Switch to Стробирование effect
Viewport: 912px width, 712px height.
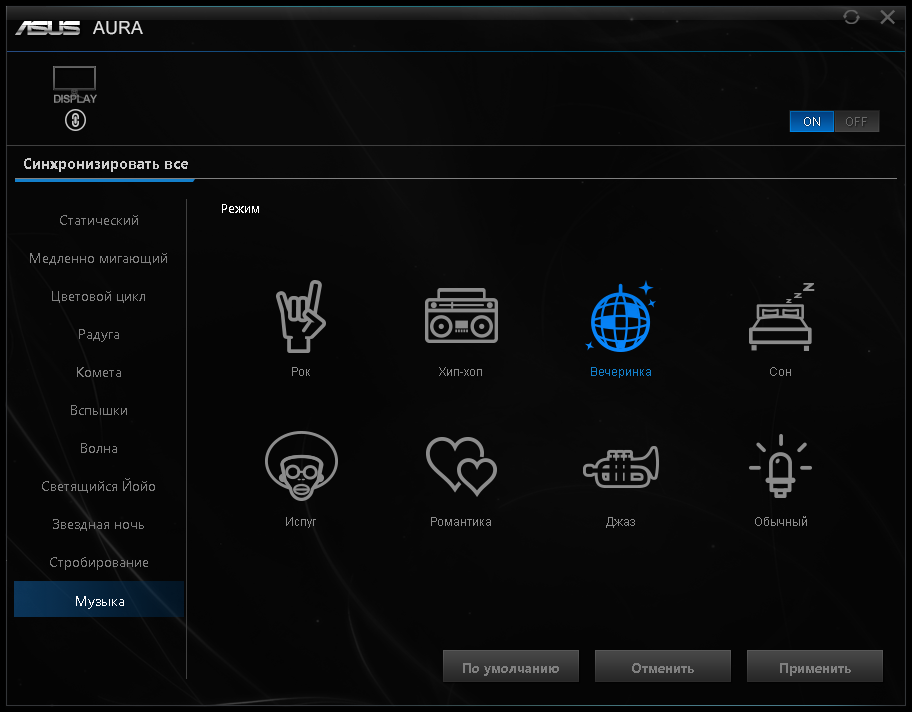point(99,563)
